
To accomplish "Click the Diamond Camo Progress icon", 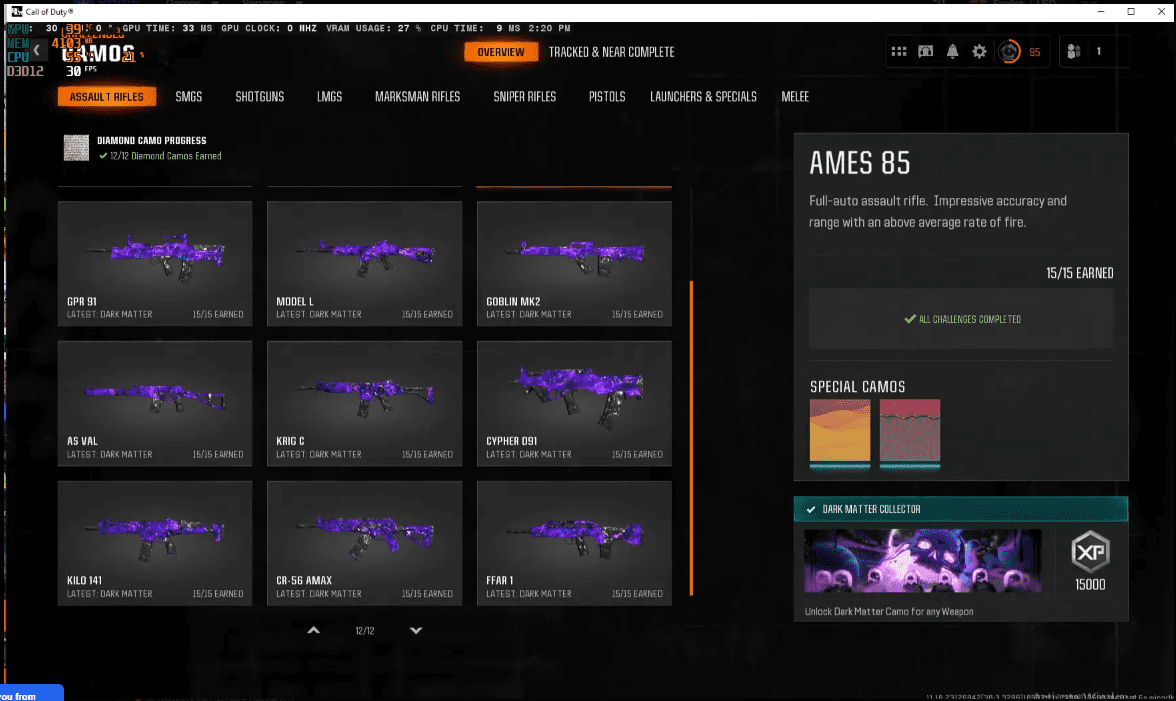I will pos(76,148).
